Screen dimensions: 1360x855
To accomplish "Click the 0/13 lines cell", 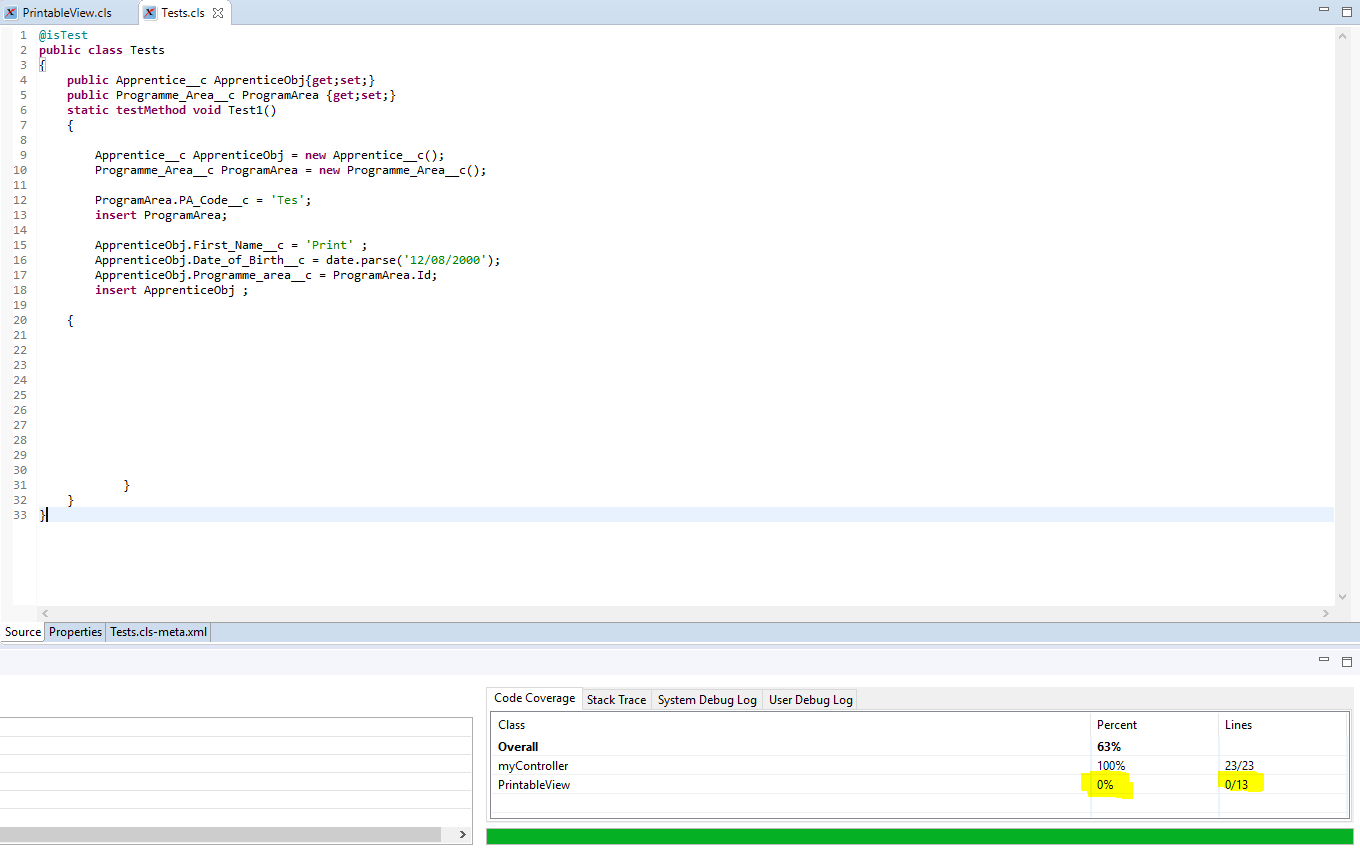I will [1236, 785].
